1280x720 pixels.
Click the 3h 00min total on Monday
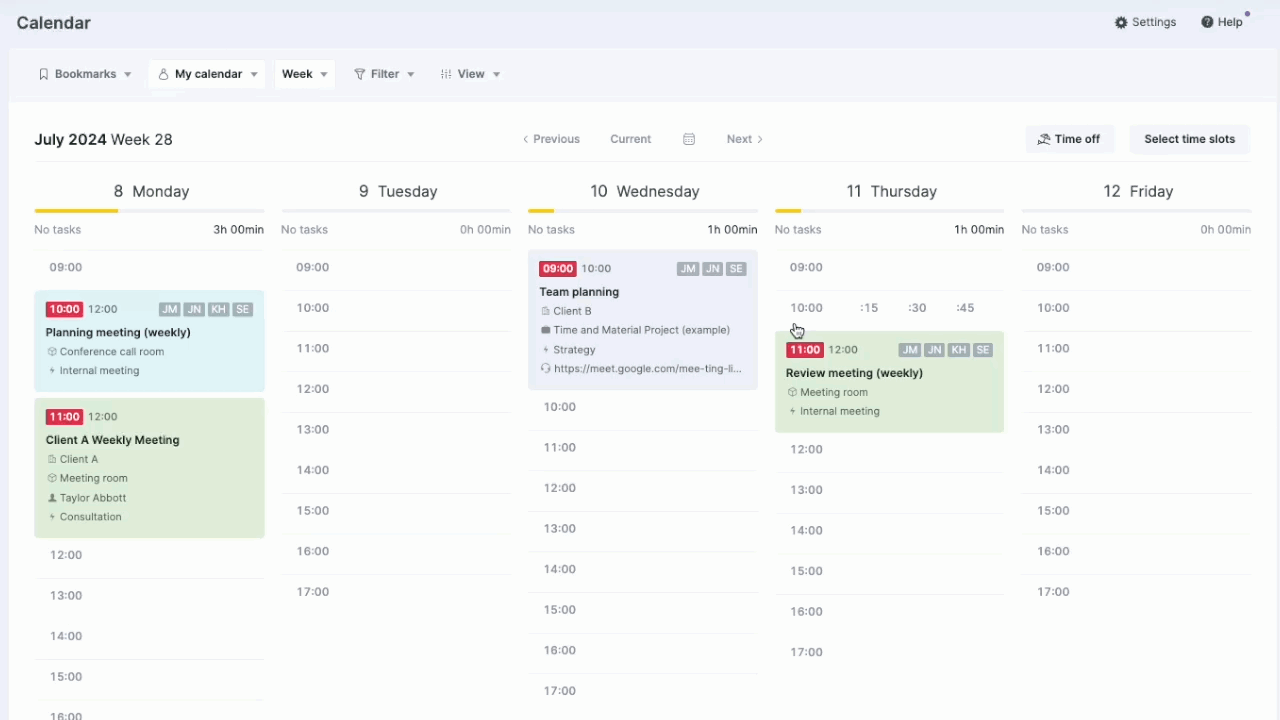[x=238, y=230]
